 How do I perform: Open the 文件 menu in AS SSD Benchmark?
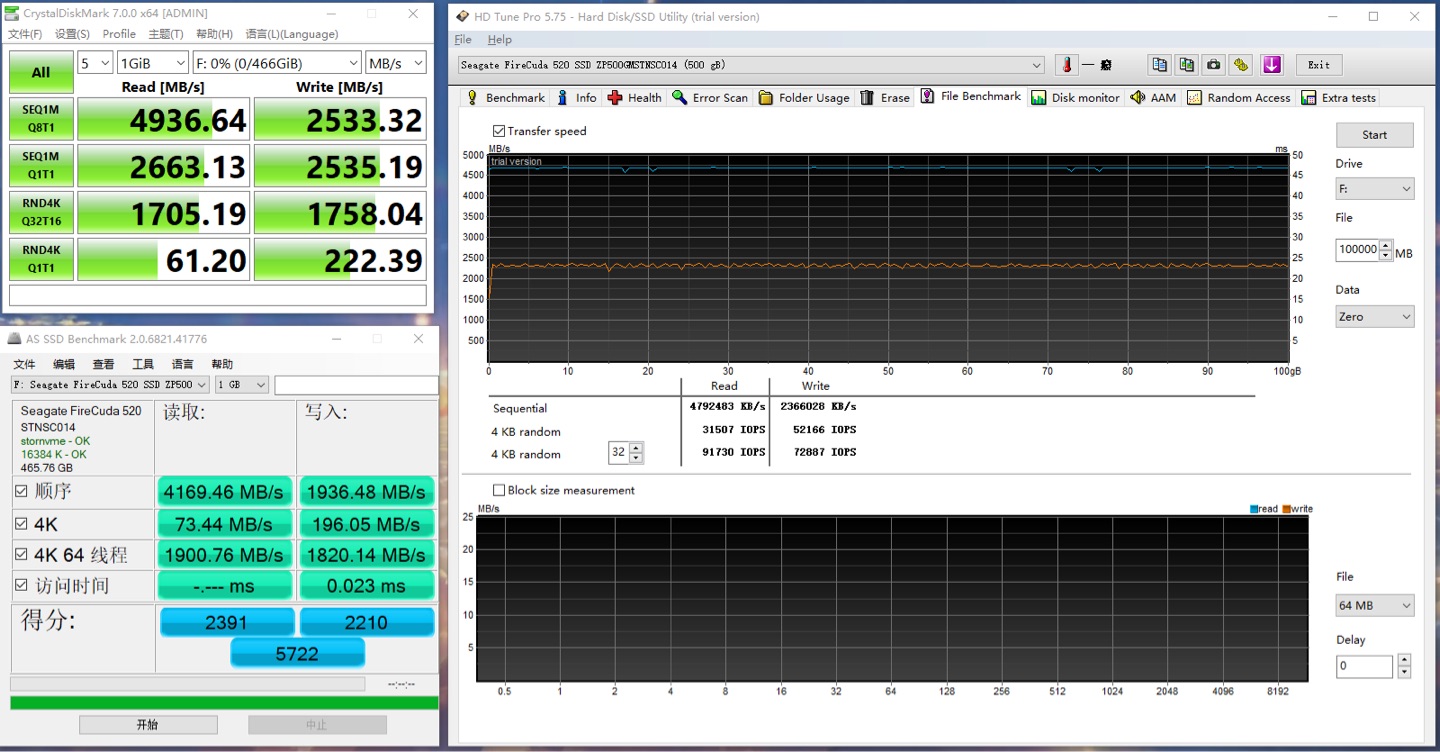pos(24,364)
